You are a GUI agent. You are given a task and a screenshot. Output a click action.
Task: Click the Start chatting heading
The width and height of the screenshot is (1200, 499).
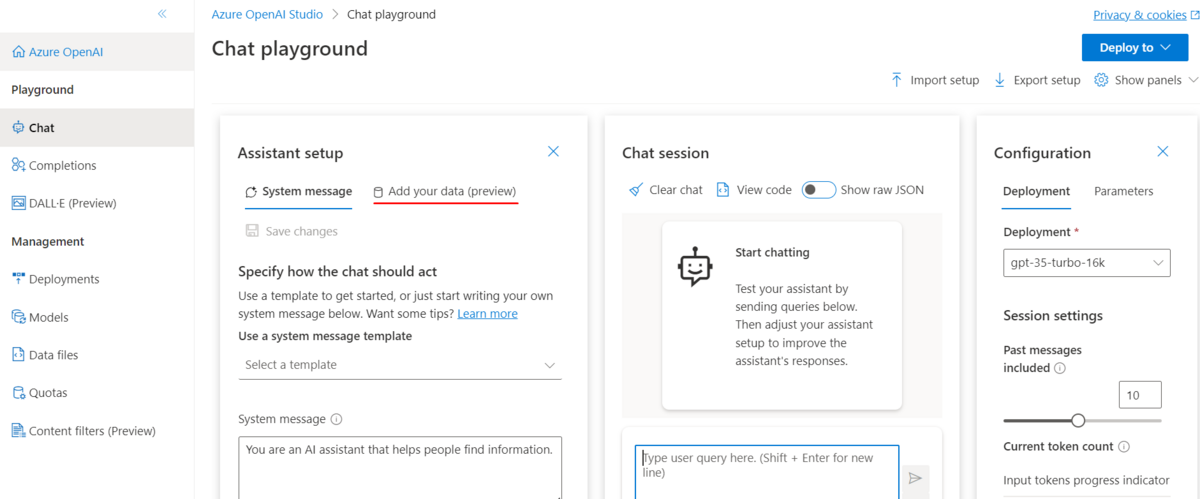[772, 253]
